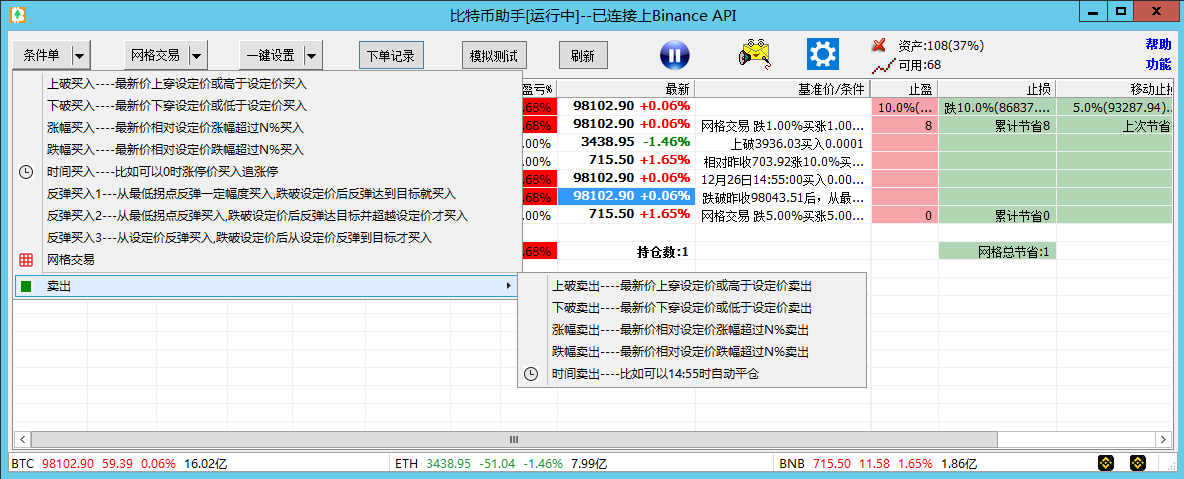
Task: Select 涨幅卖出 in the sell submenu
Action: tap(680, 330)
